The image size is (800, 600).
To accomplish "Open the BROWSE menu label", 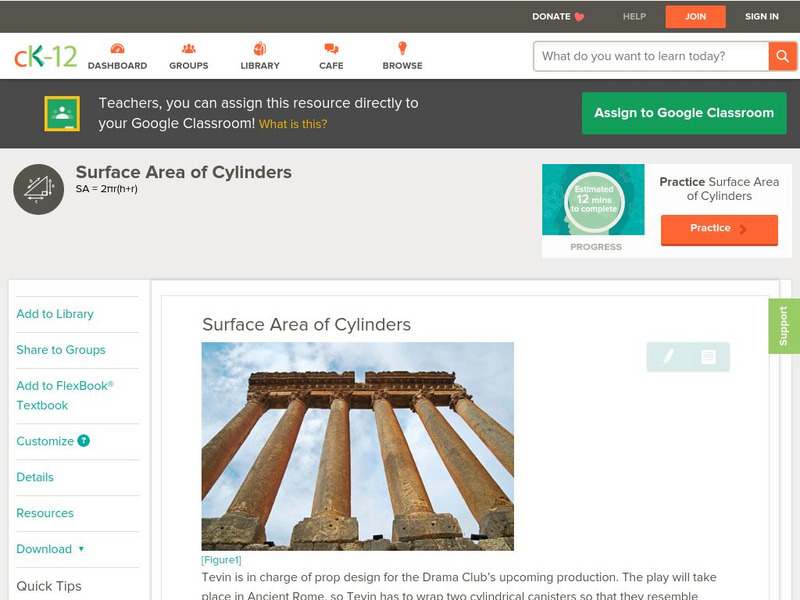I will [403, 66].
